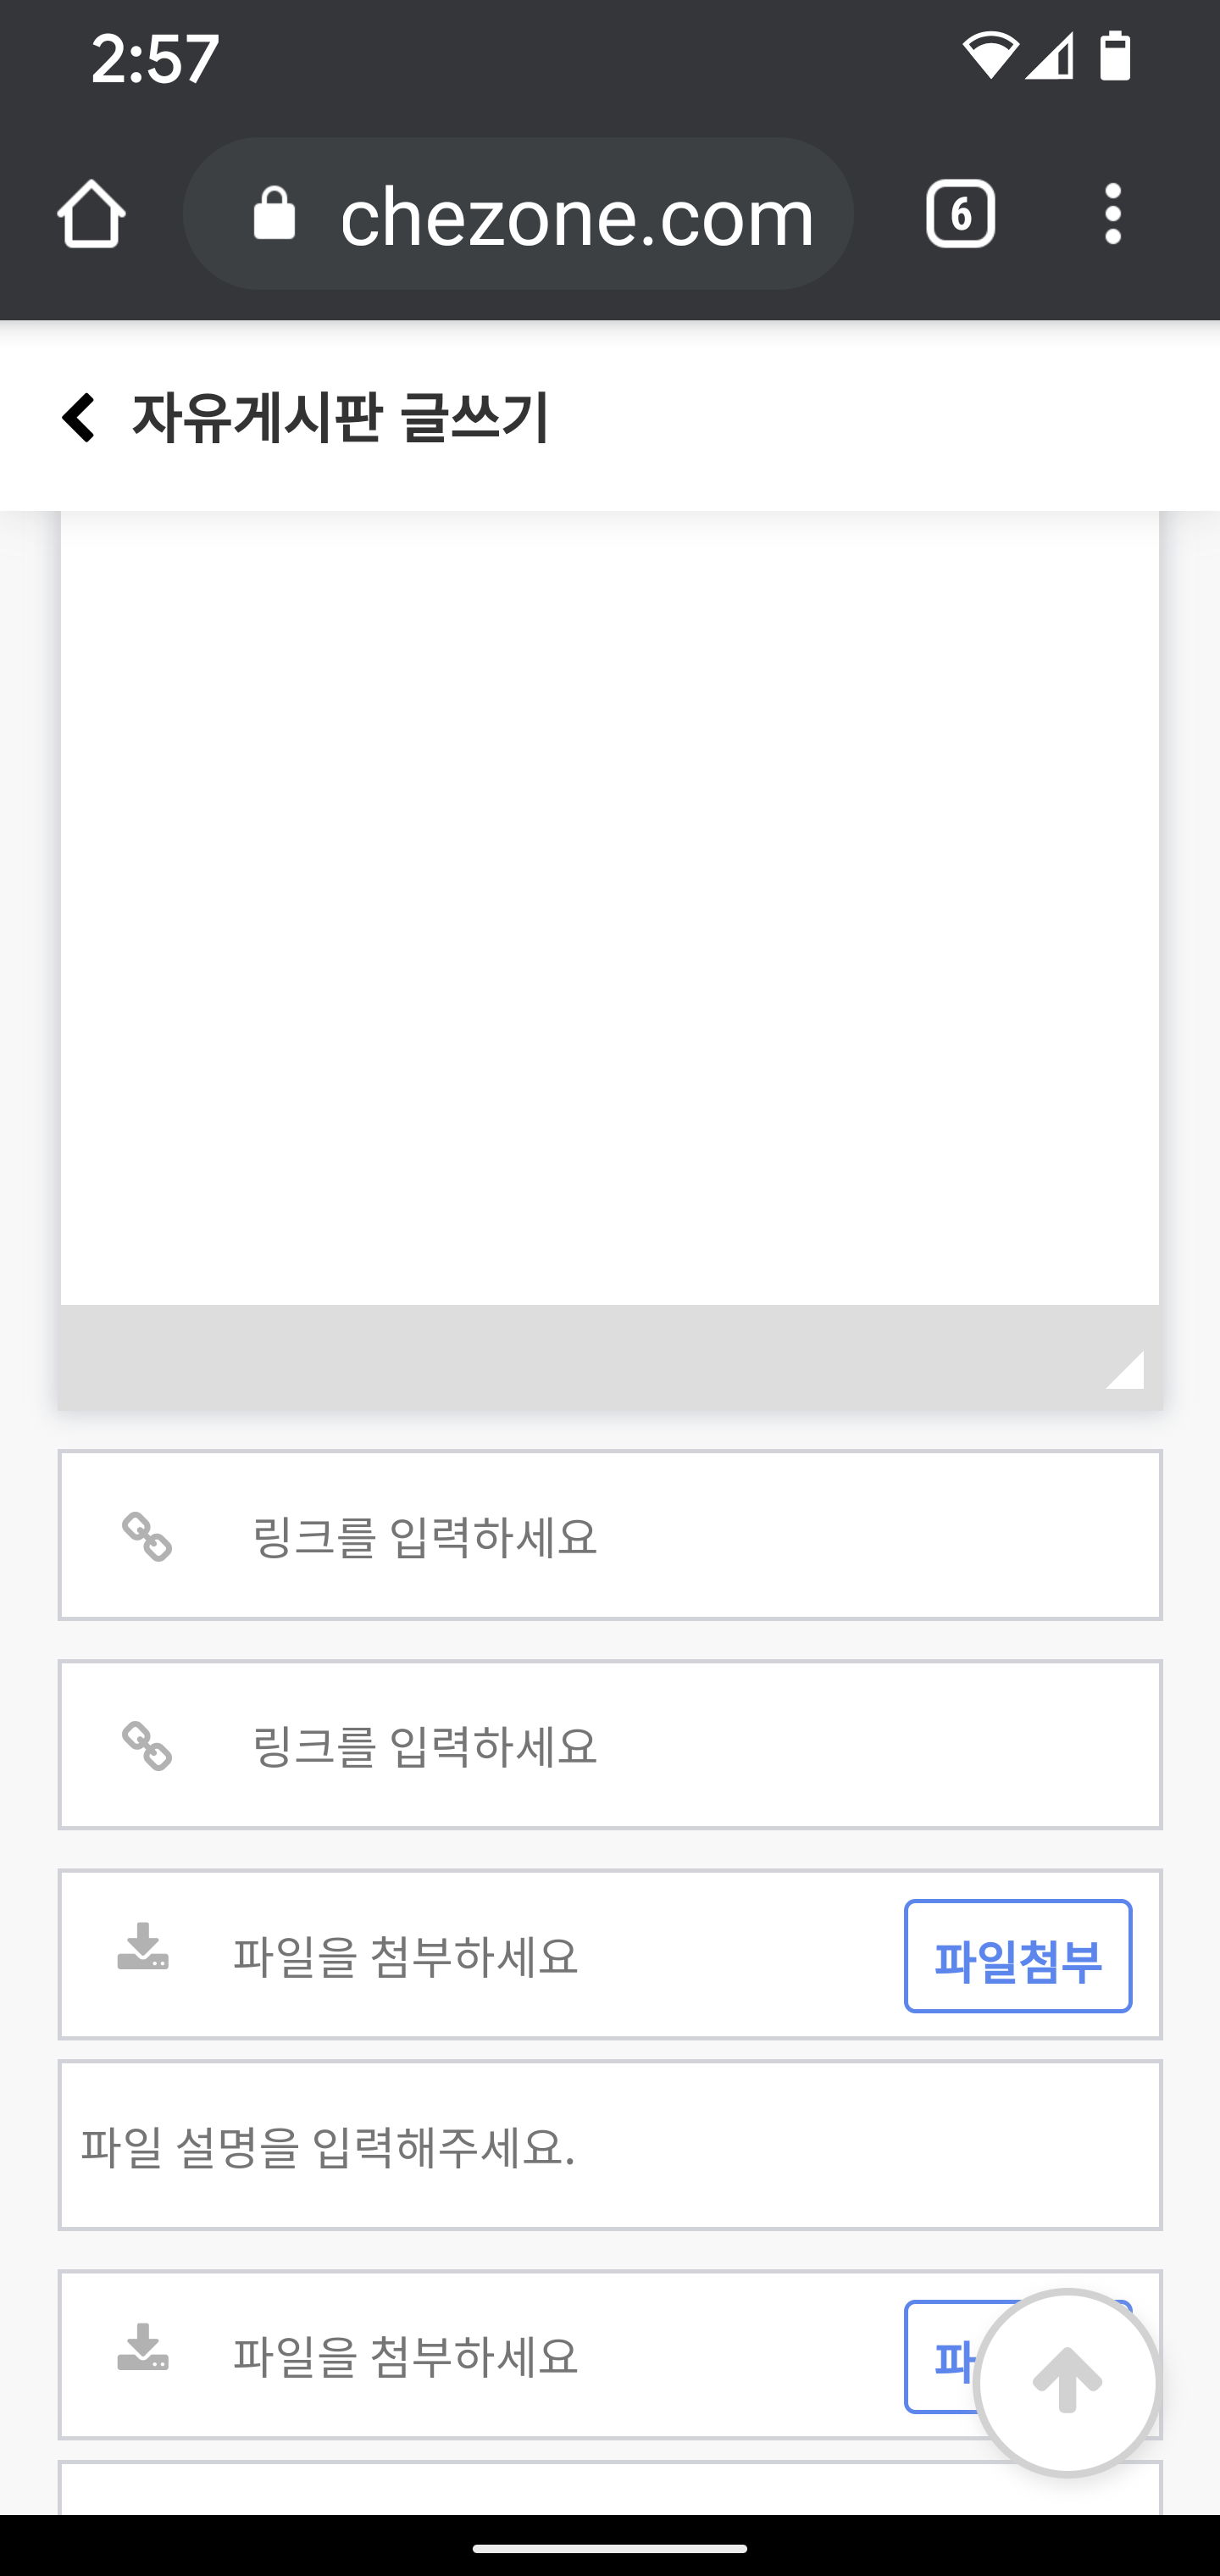Click the first 파일첨부 button
The height and width of the screenshot is (2576, 1220).
[x=1018, y=1956]
